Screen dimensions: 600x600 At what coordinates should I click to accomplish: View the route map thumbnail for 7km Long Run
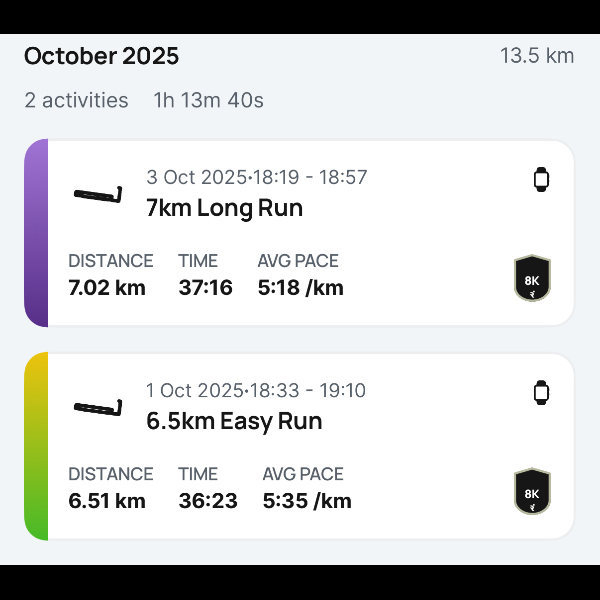98,193
